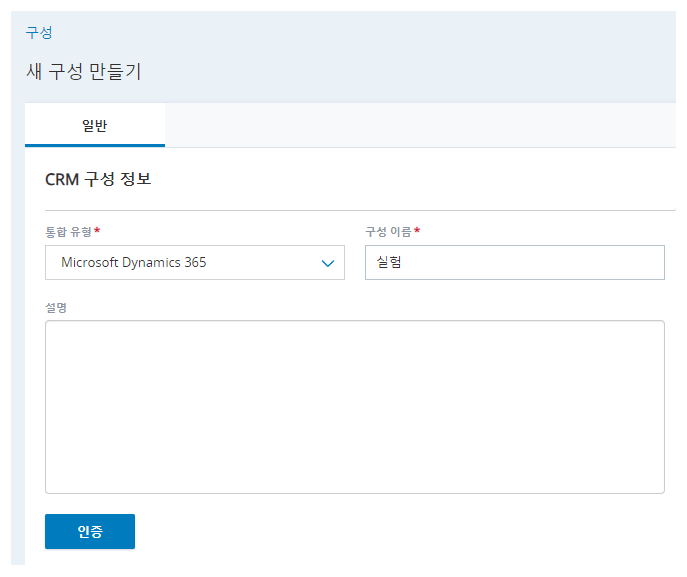Click the 구성 이름 field label
Image resolution: width=687 pixels, height=577 pixels.
(x=388, y=232)
